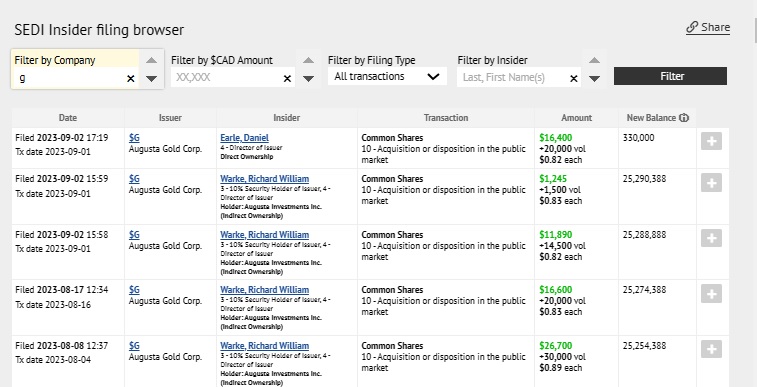Click the Filter by $CAD Amount input

[x=226, y=78]
